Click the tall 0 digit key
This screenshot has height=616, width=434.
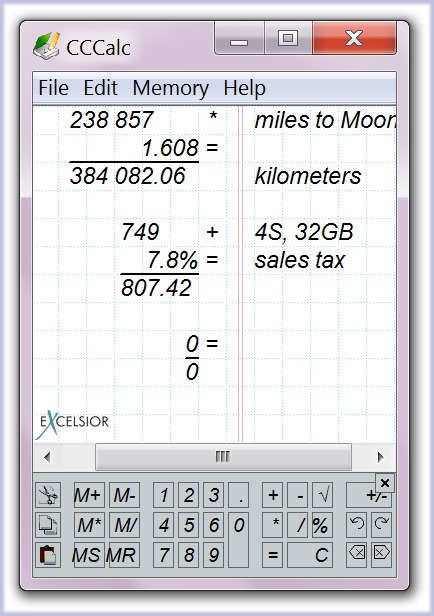pyautogui.click(x=239, y=540)
